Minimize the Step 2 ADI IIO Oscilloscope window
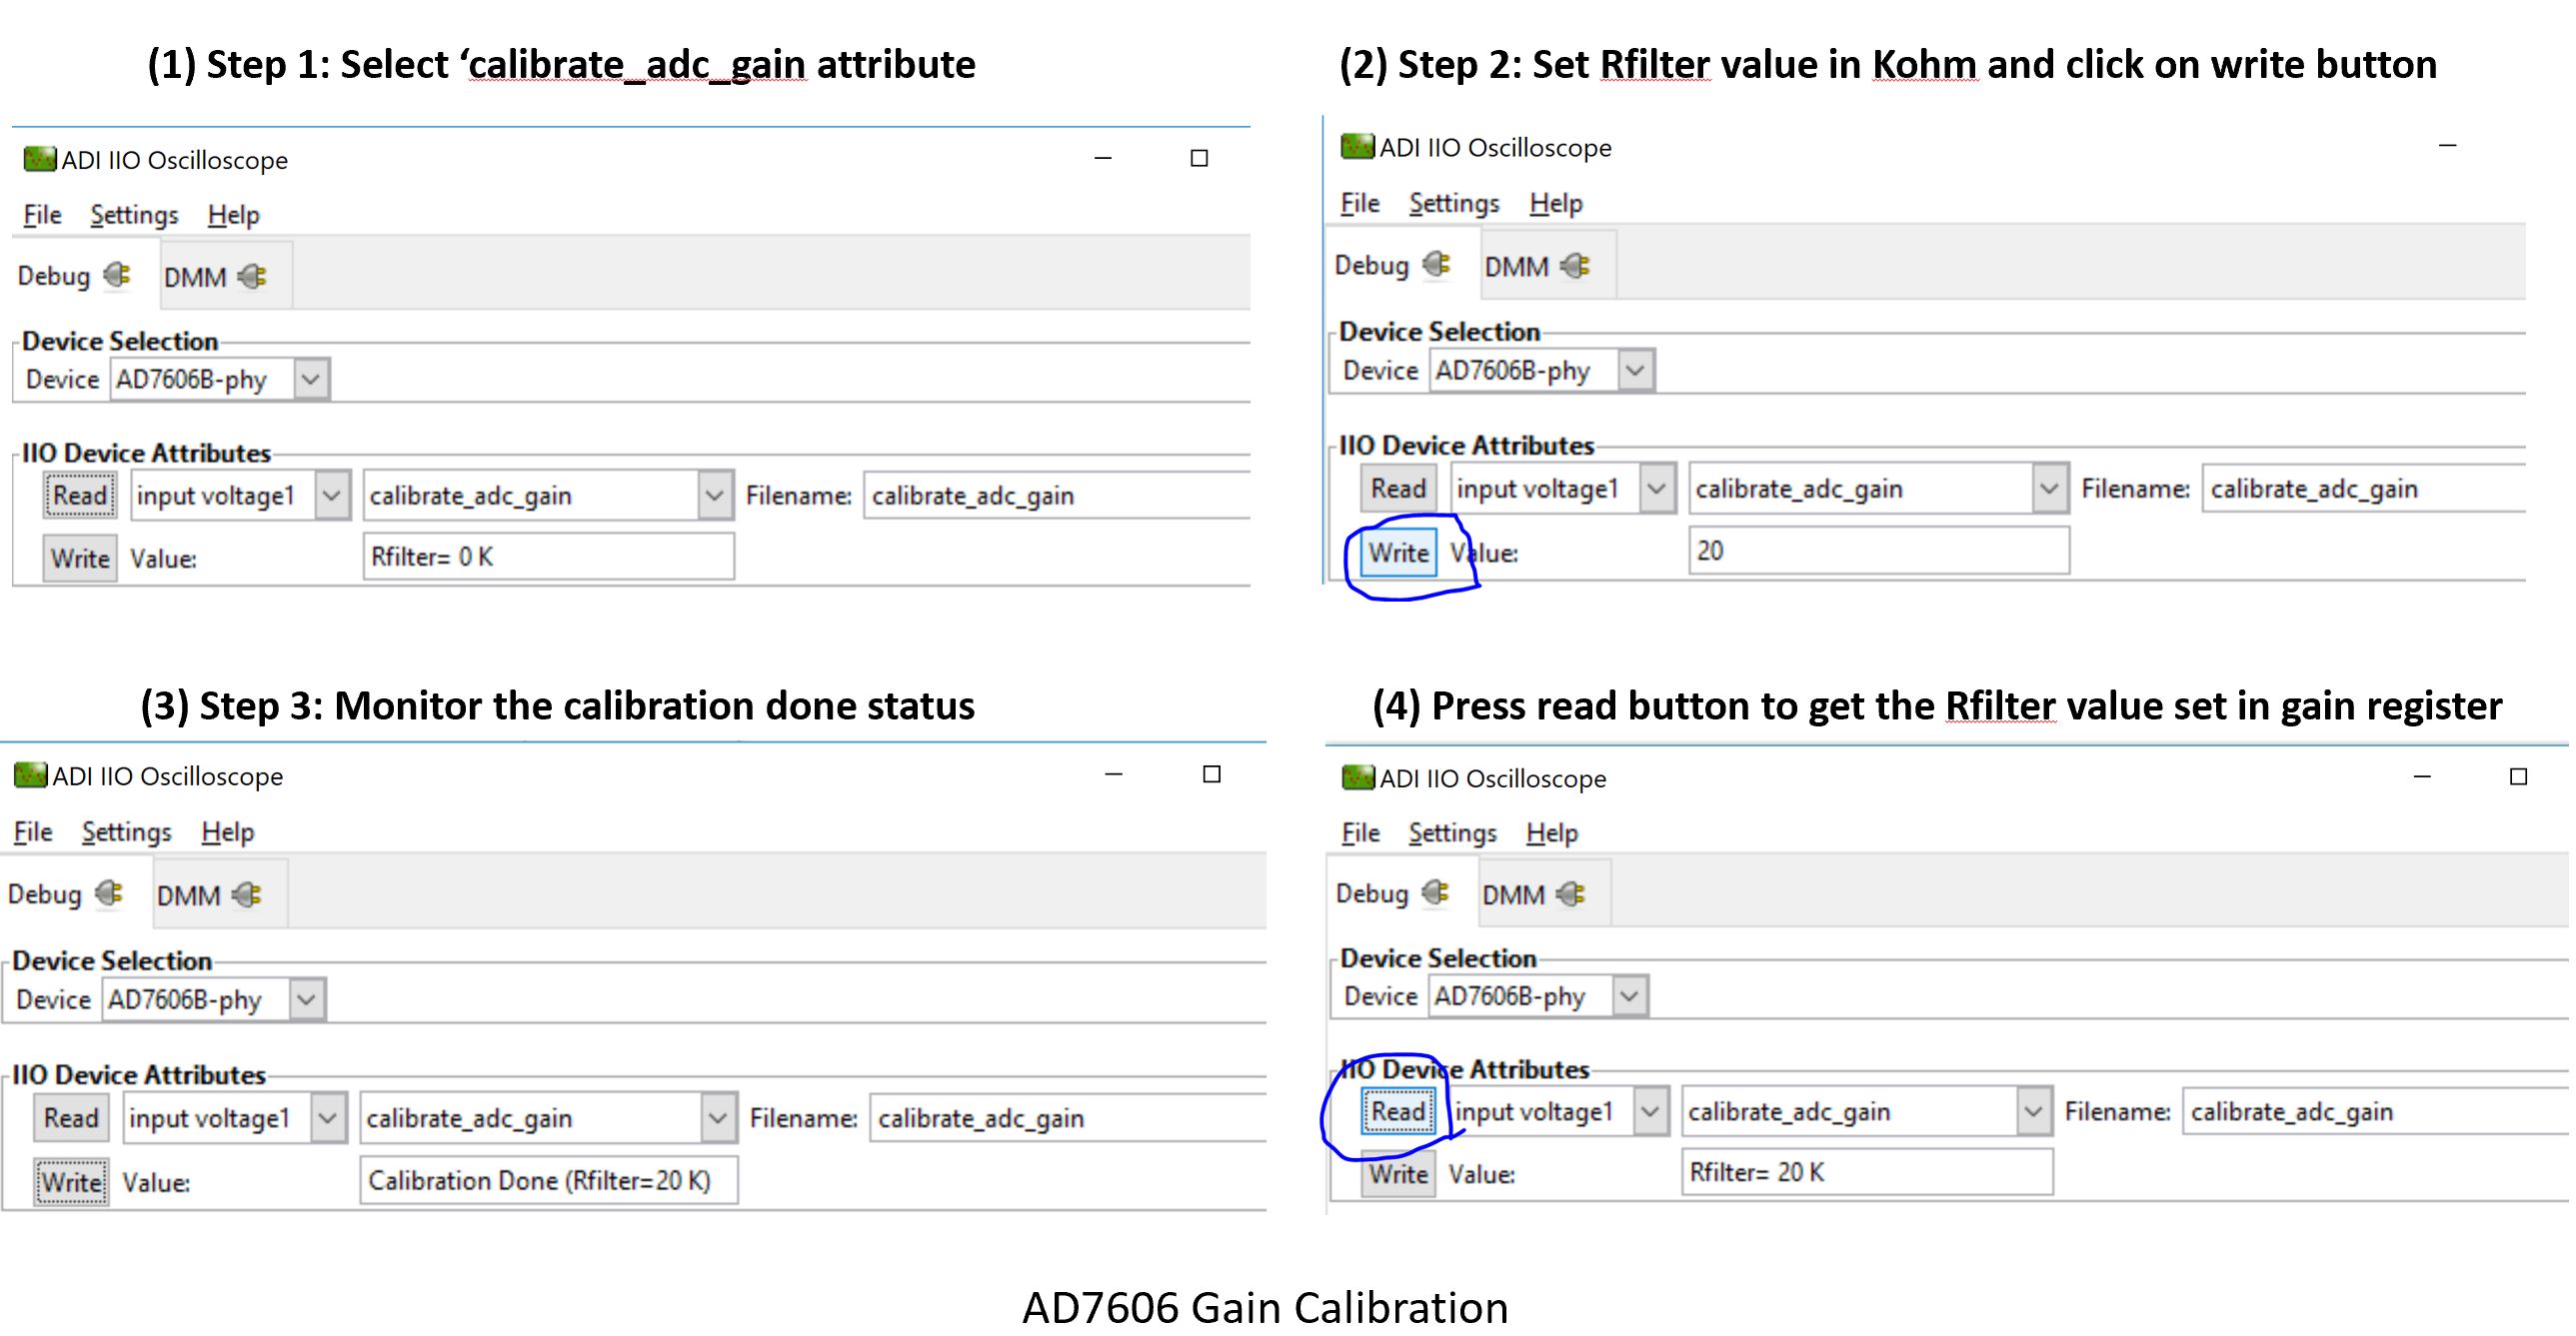 [x=2447, y=146]
